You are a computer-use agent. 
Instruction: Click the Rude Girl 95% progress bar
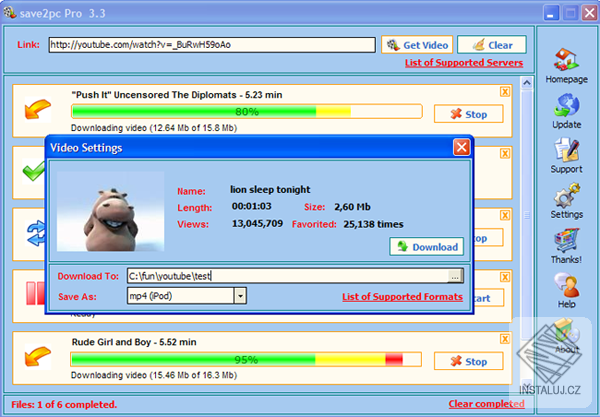pyautogui.click(x=246, y=360)
